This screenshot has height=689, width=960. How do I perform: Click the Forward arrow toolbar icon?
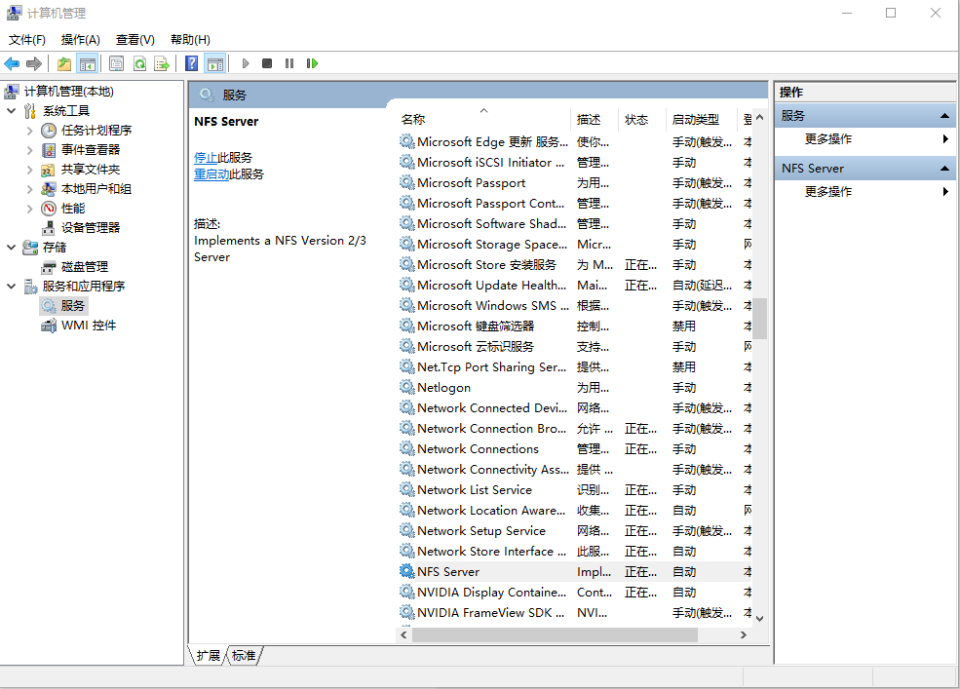(x=34, y=63)
